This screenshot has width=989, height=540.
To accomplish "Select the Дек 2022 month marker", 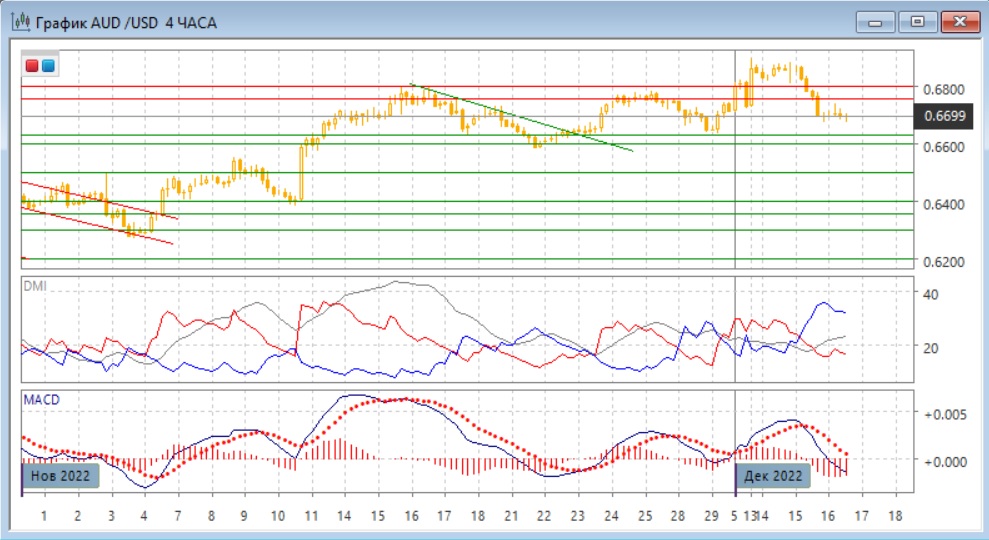I will click(773, 476).
